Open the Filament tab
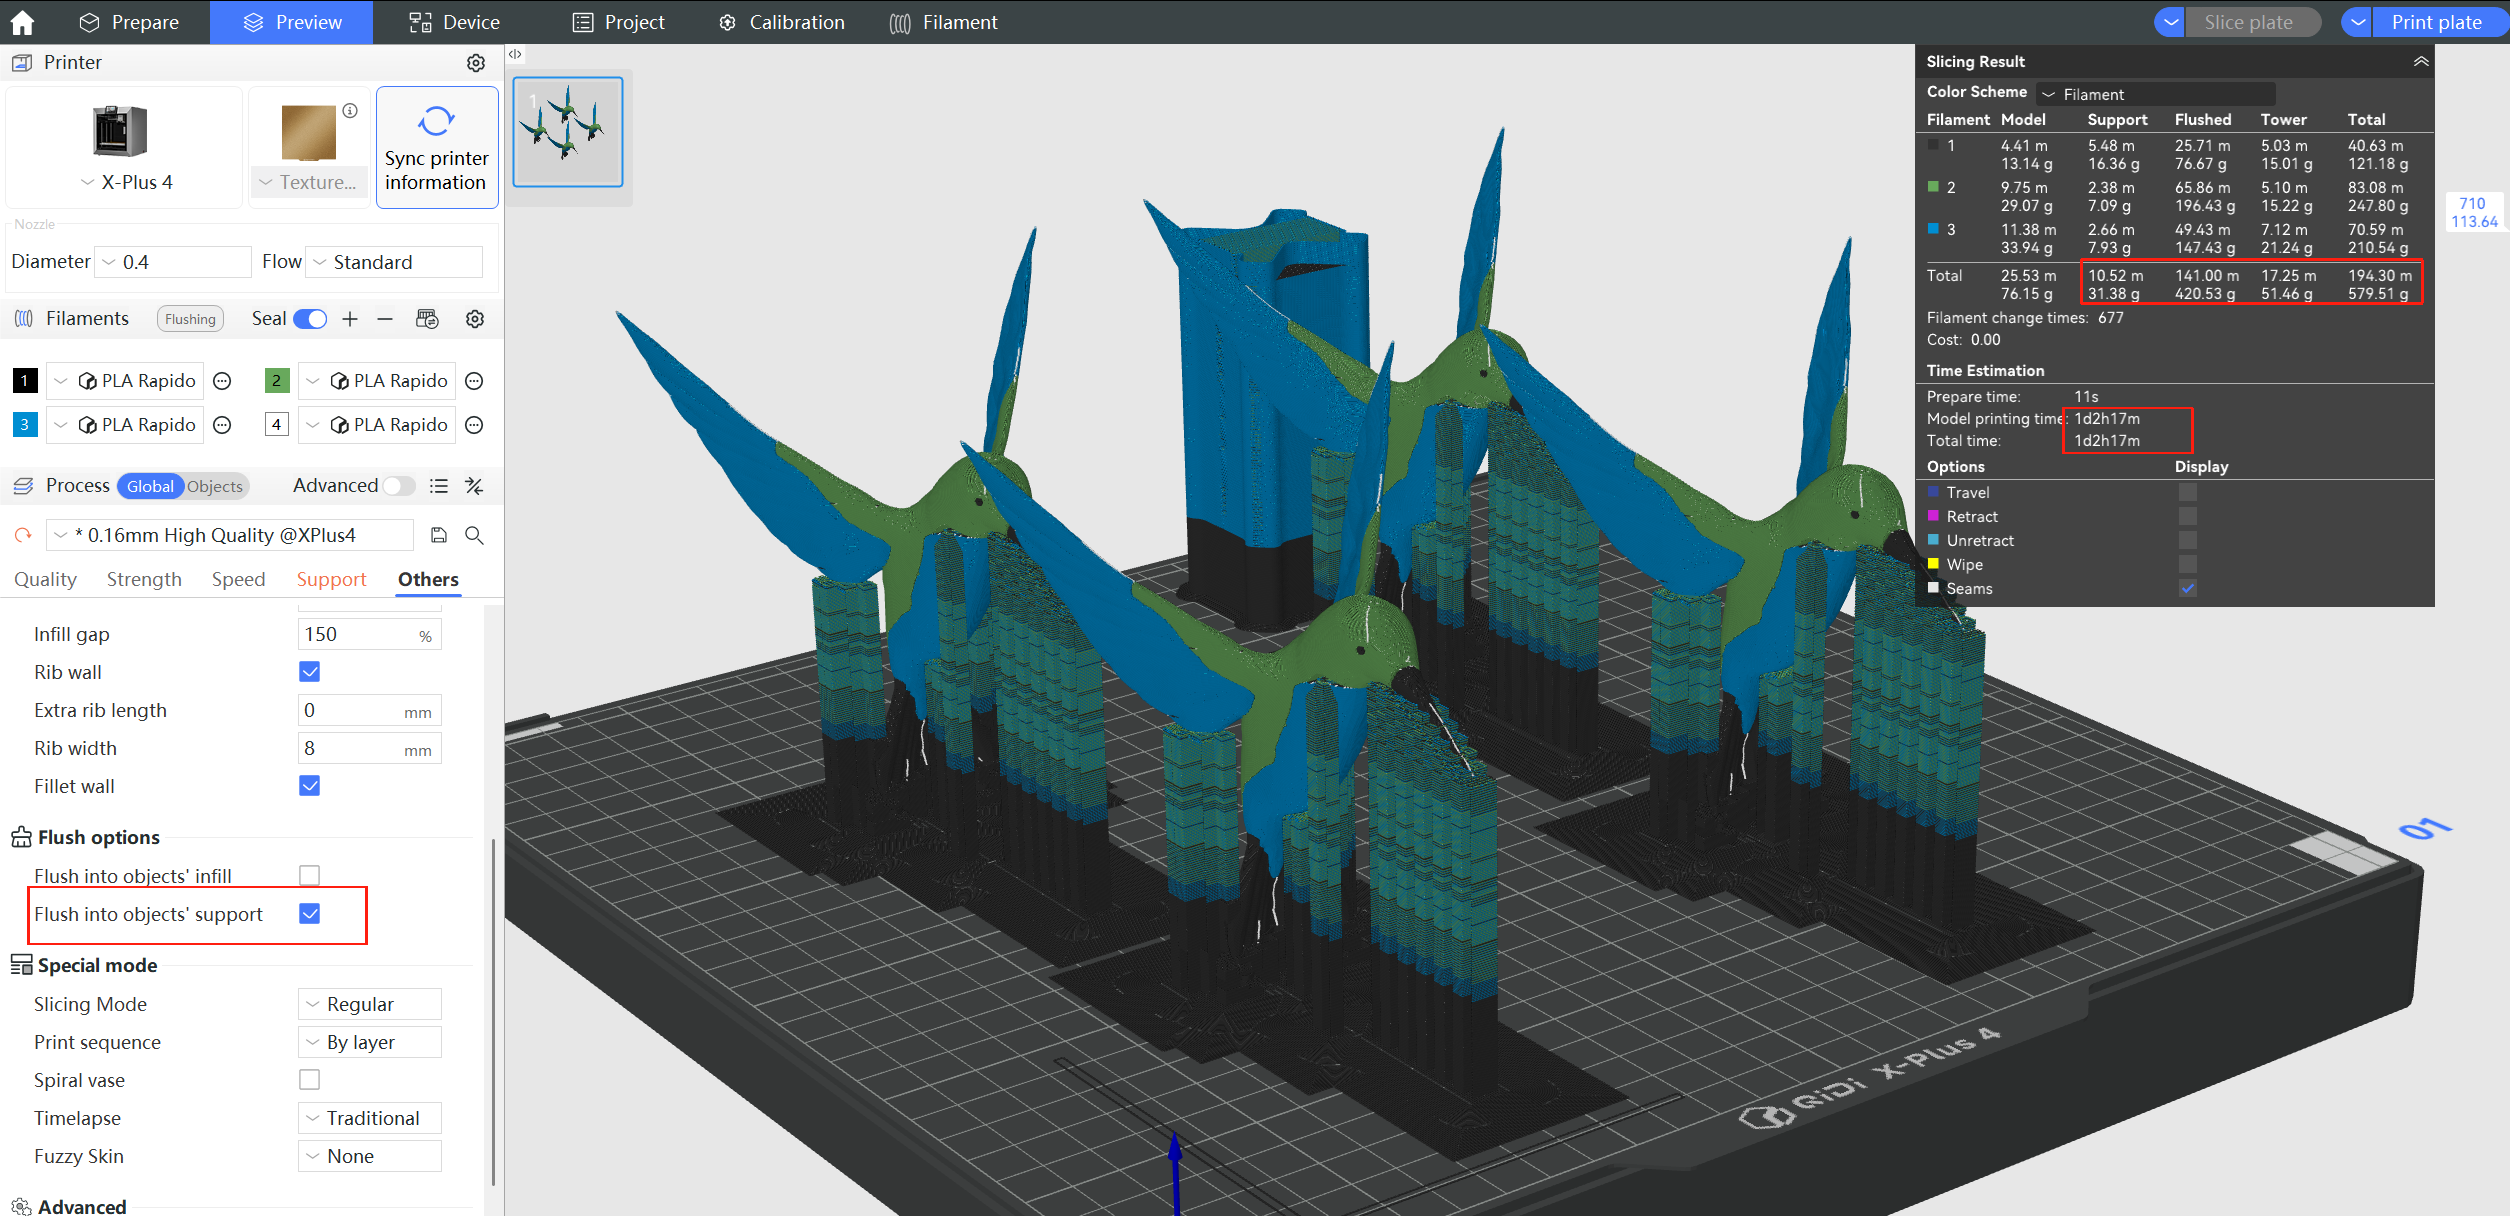The image size is (2510, 1216). [944, 22]
